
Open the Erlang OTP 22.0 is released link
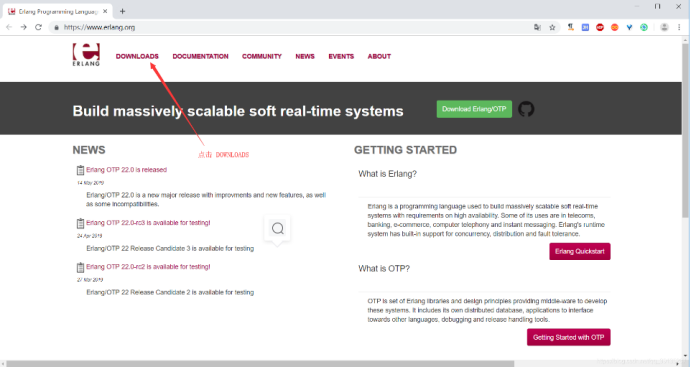[x=127, y=170]
